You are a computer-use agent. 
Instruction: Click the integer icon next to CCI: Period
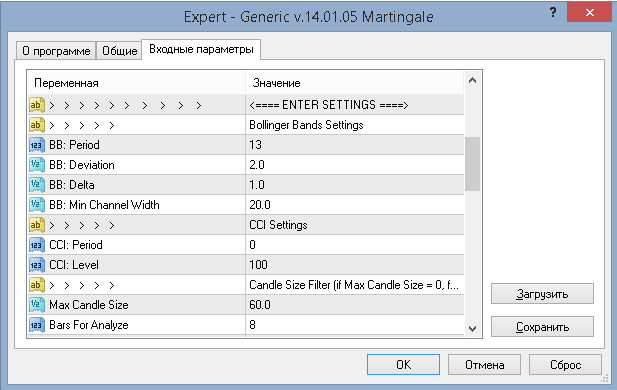37,245
